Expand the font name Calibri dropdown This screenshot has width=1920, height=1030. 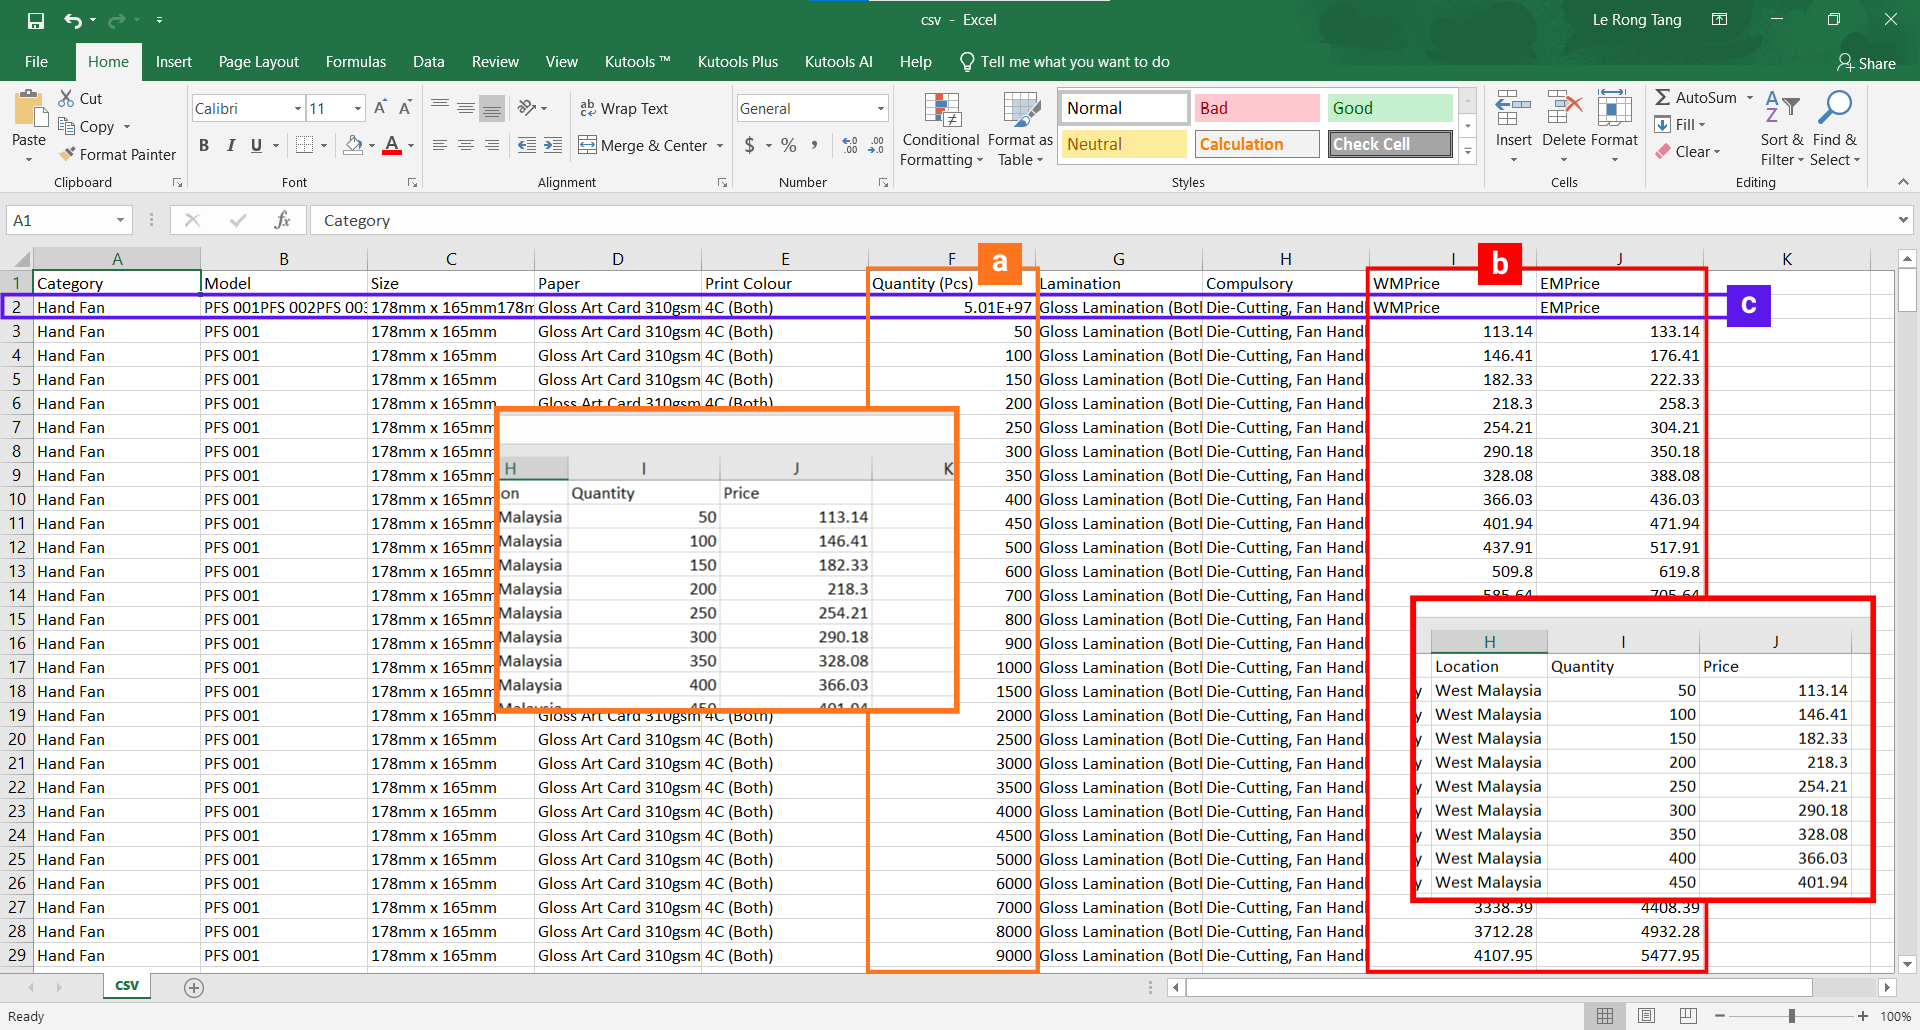tap(298, 108)
